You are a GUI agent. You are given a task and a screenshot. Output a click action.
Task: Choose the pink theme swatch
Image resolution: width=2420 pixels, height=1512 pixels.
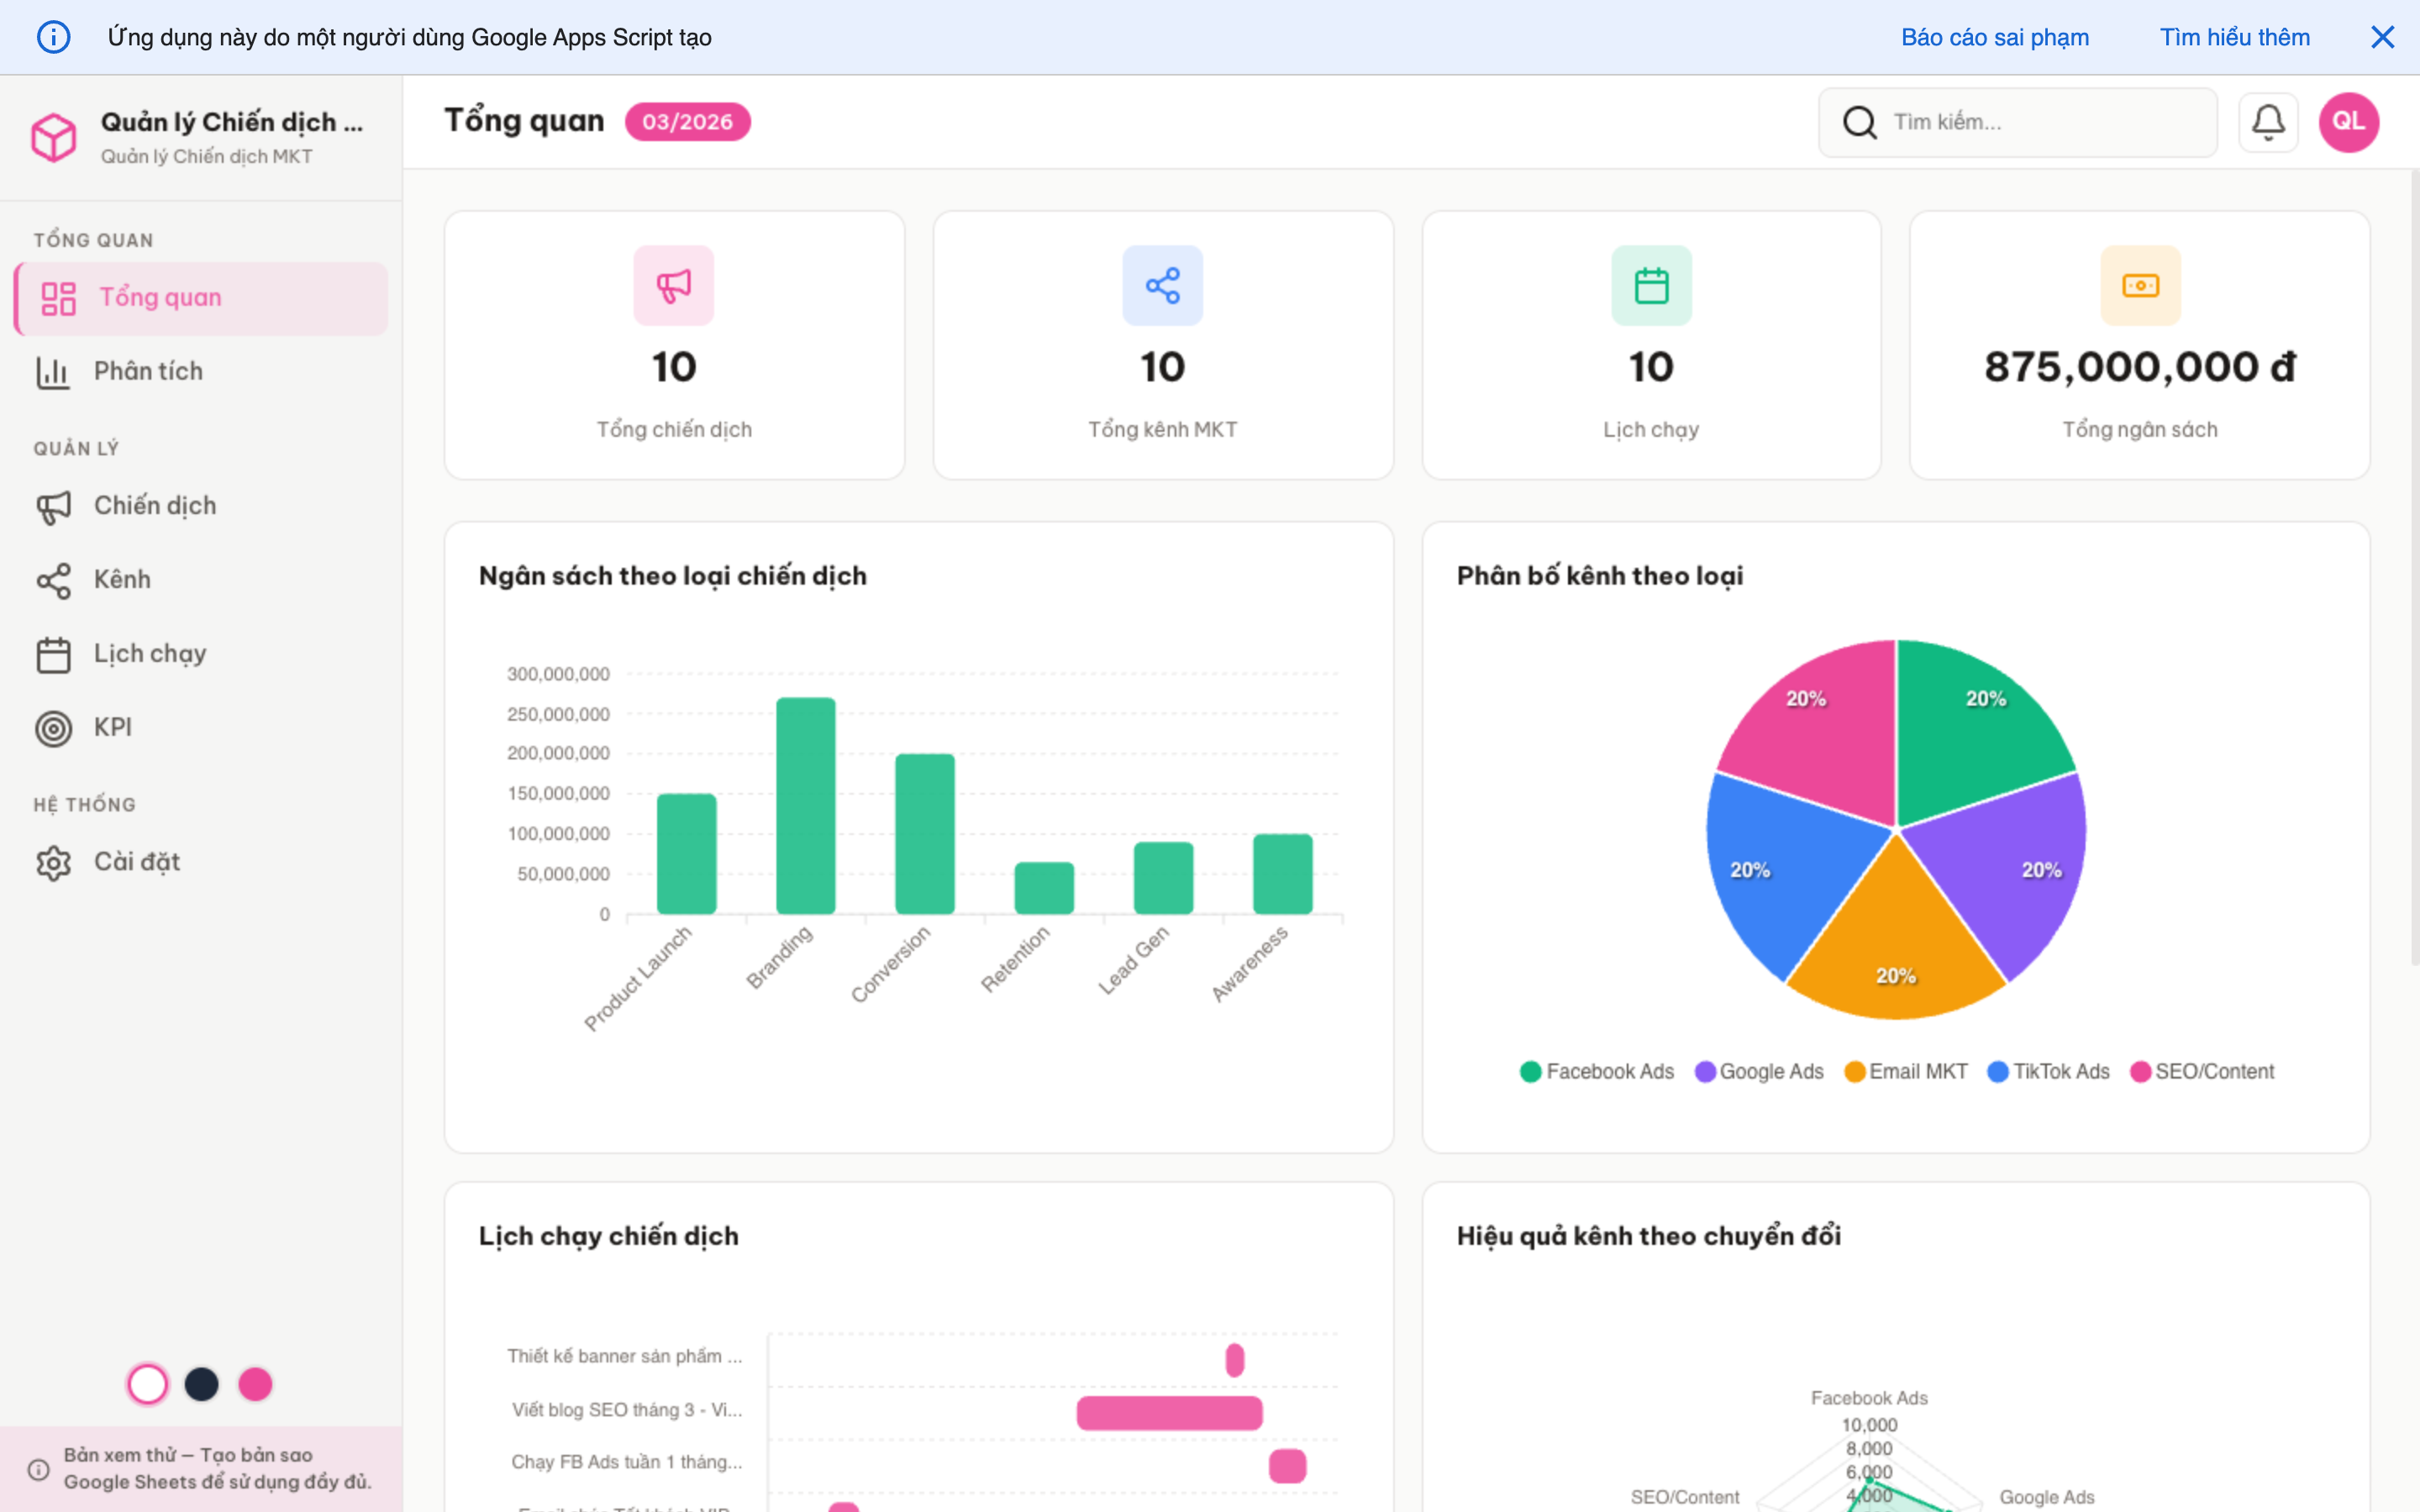255,1384
